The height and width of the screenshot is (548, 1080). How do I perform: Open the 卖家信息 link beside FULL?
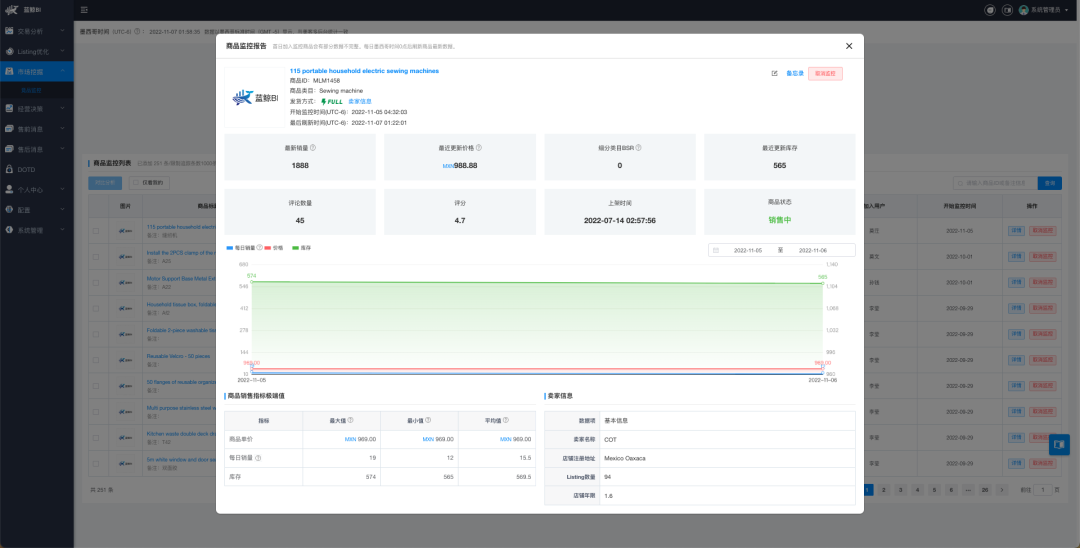click(360, 101)
